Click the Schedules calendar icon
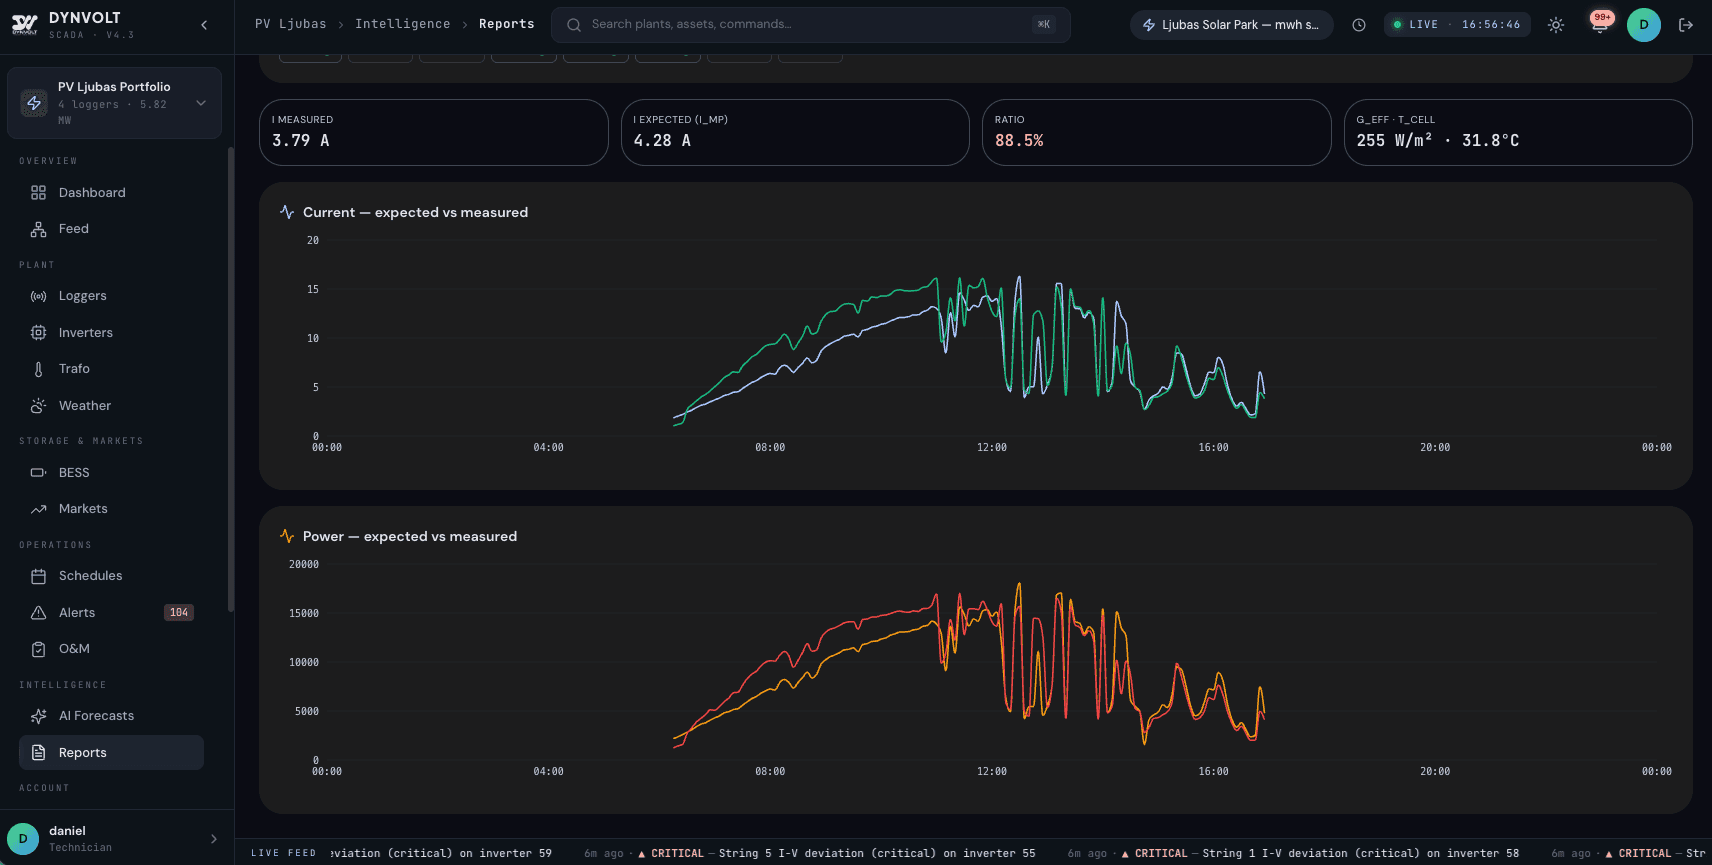Screen dimensions: 1712x865 (38, 576)
